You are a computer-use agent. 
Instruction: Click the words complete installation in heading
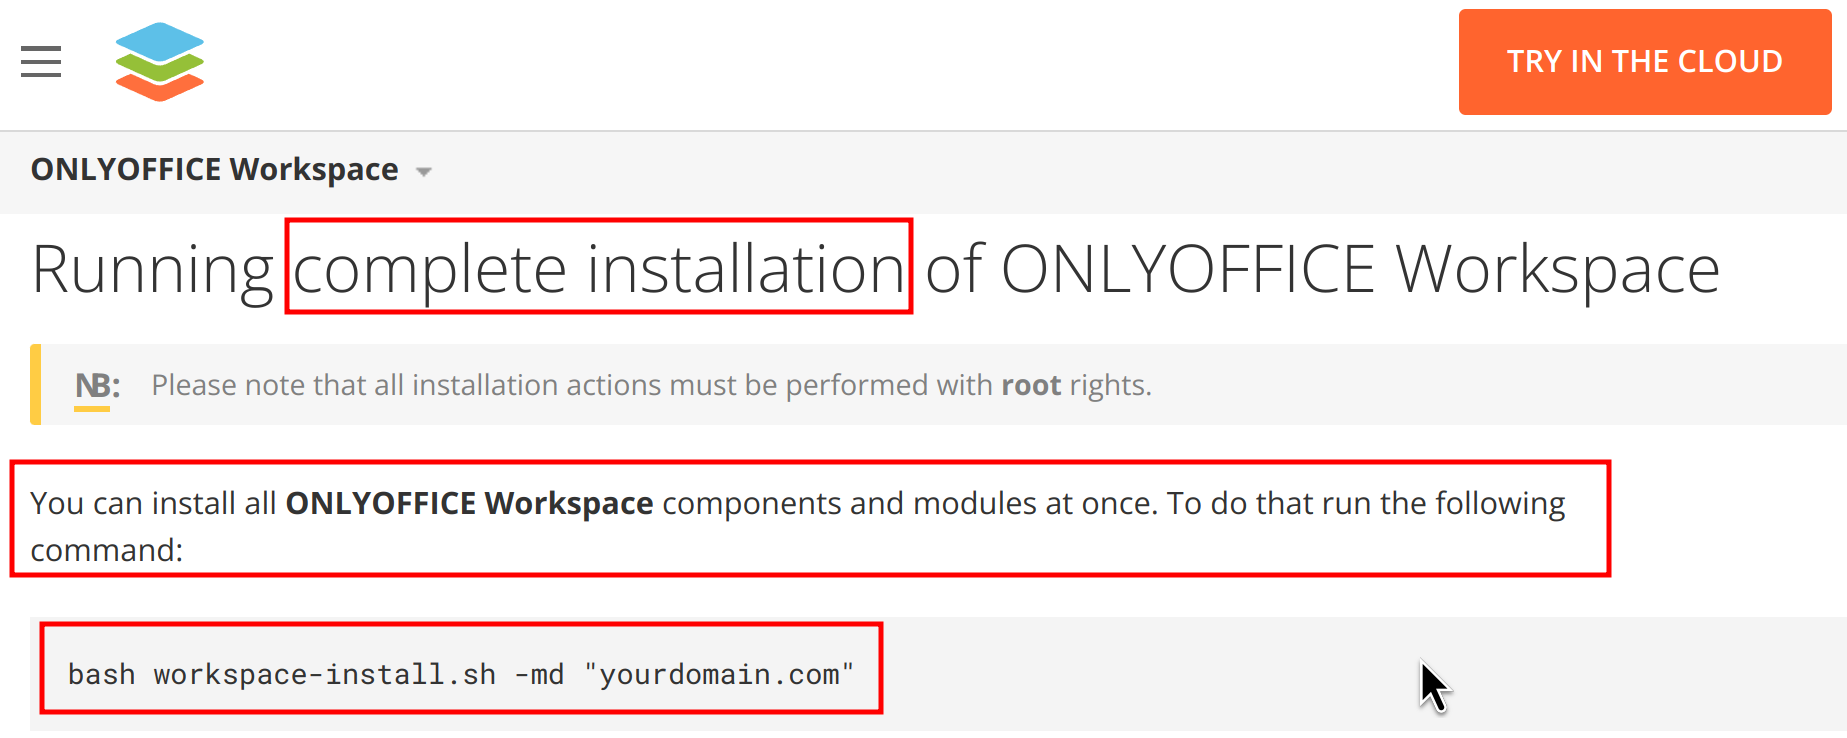(x=599, y=269)
